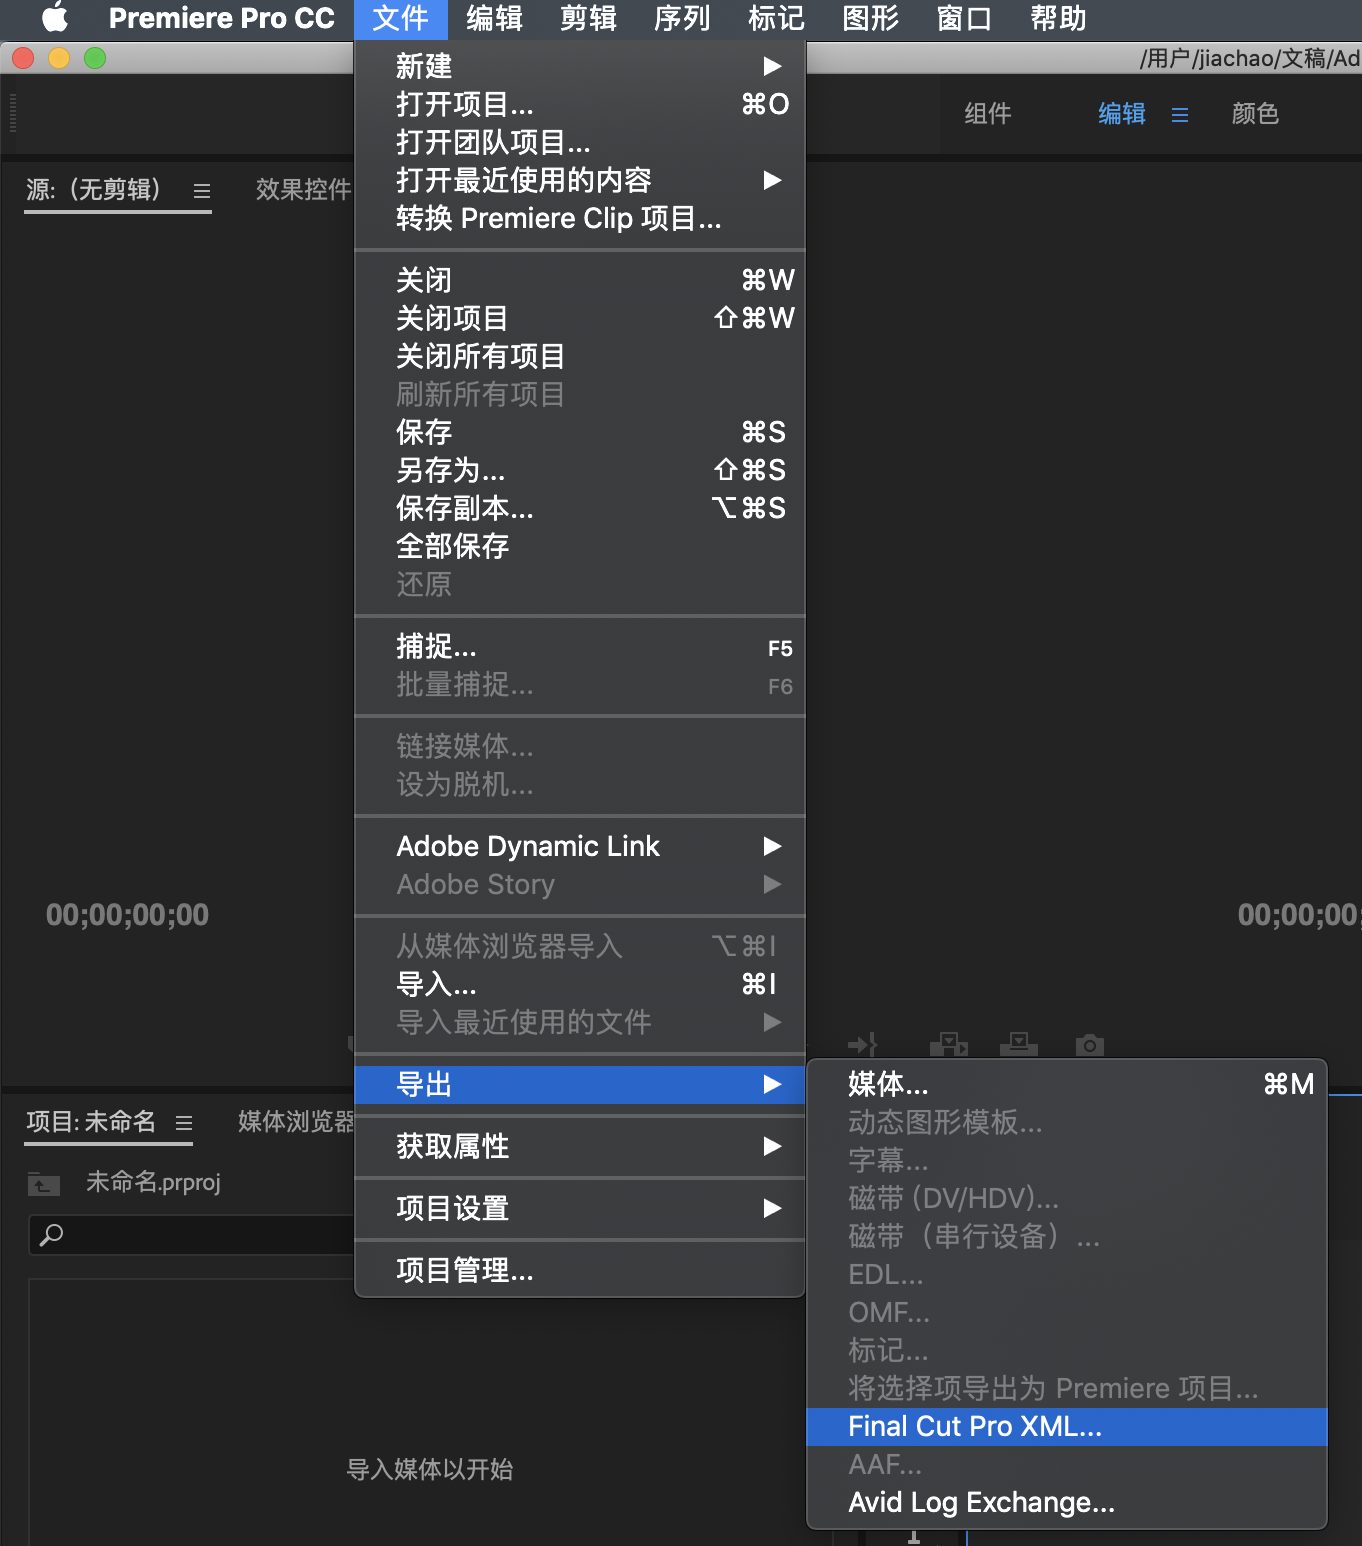The height and width of the screenshot is (1546, 1362).
Task: Choose 保存副本... menu item
Action: coord(580,508)
